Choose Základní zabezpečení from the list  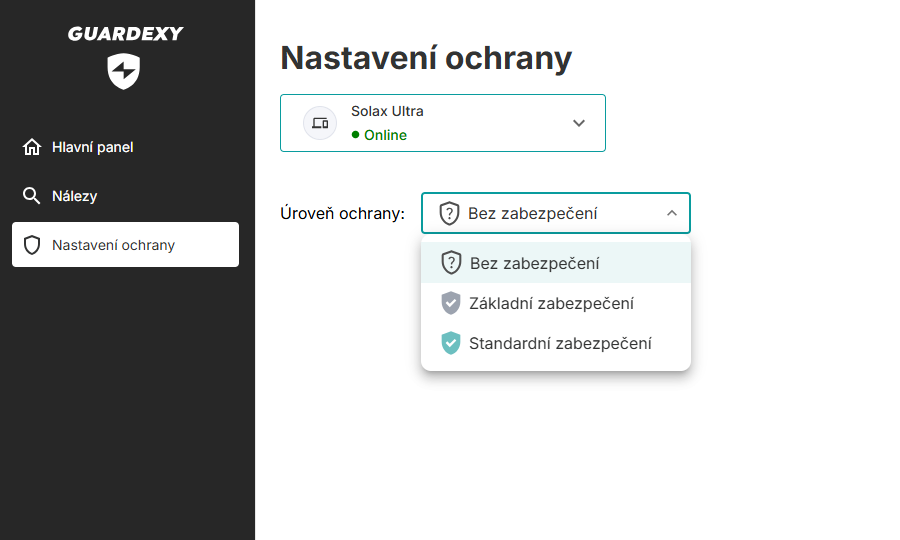551,303
